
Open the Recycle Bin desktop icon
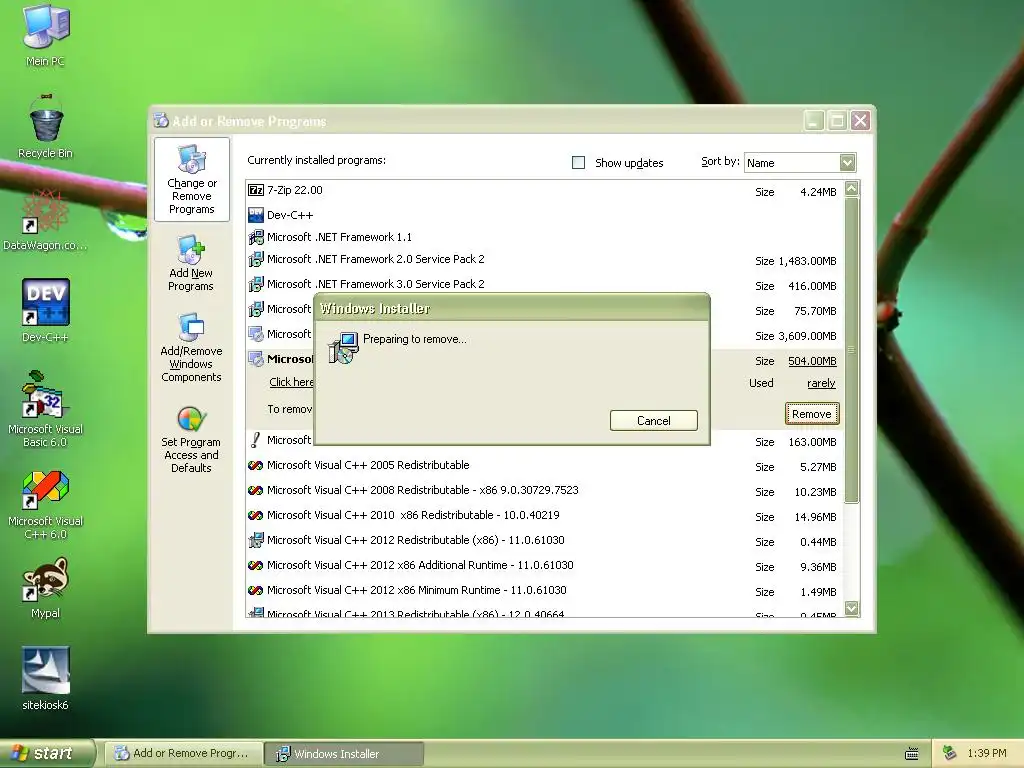coord(46,119)
